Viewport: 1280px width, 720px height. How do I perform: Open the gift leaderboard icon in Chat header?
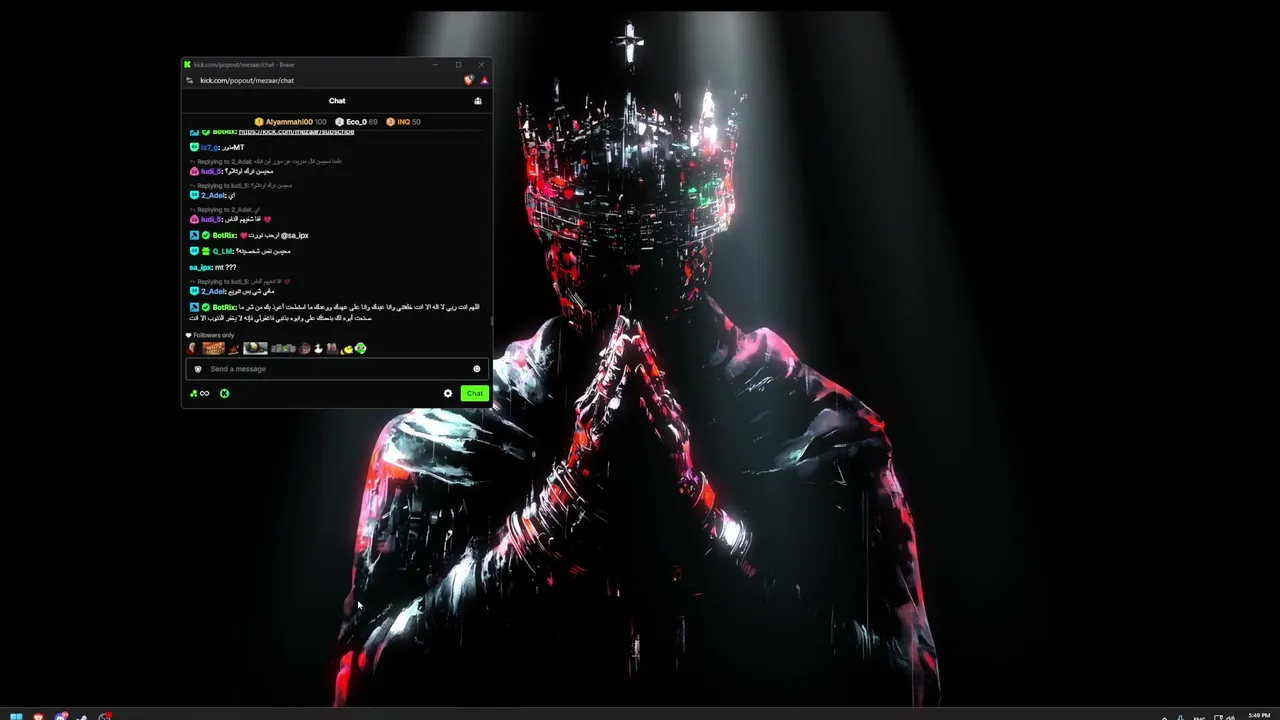[x=478, y=101]
